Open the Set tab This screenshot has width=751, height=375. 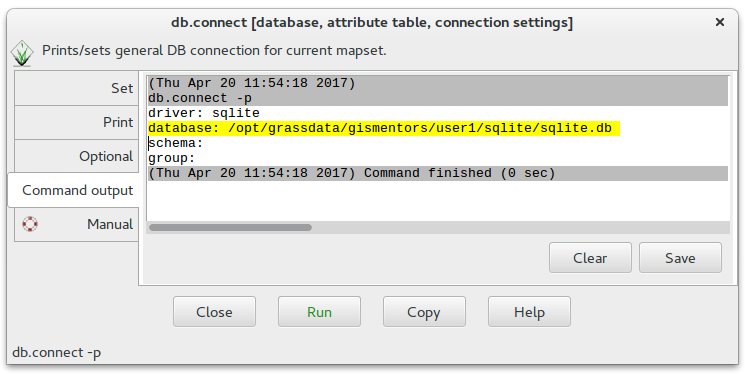click(x=77, y=88)
